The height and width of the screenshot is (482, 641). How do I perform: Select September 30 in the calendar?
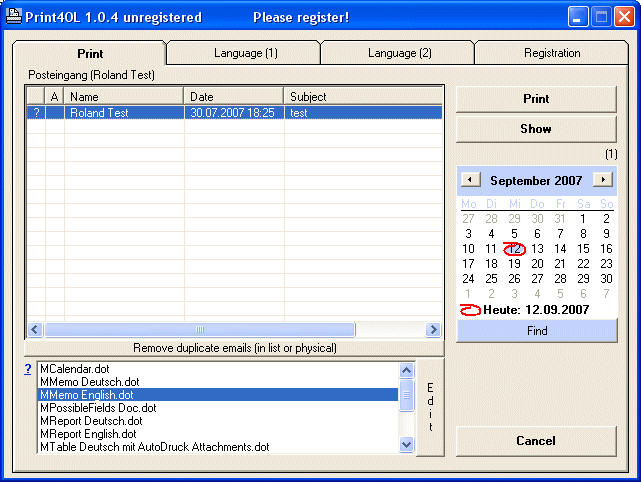pos(606,279)
